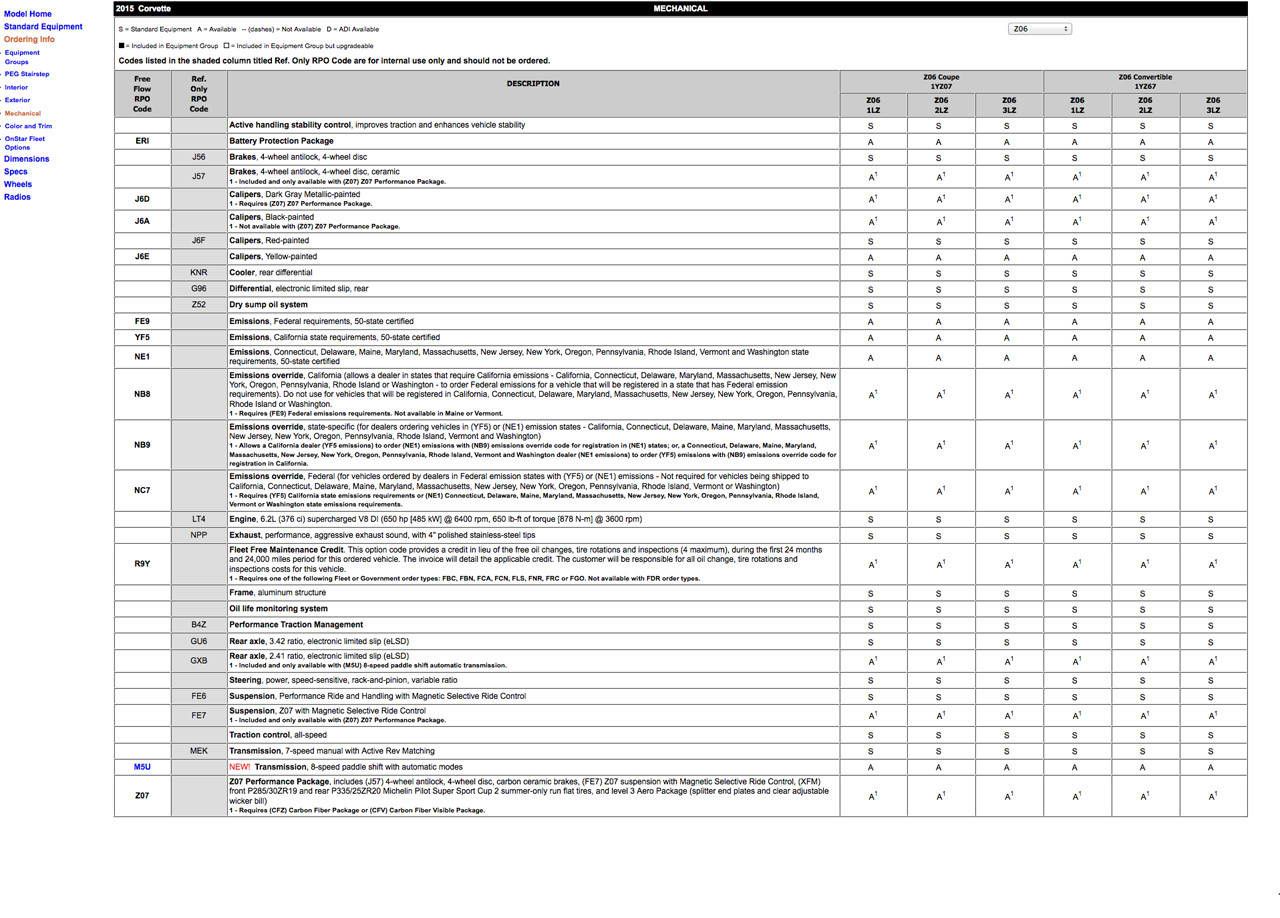Navigate to Radios page
This screenshot has height=918, width=1280.
click(x=17, y=197)
